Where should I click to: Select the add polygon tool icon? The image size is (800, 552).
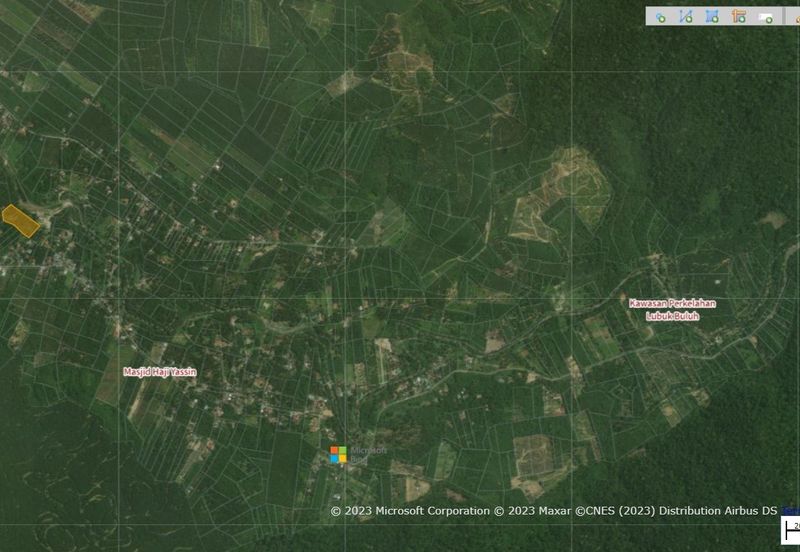tap(712, 17)
